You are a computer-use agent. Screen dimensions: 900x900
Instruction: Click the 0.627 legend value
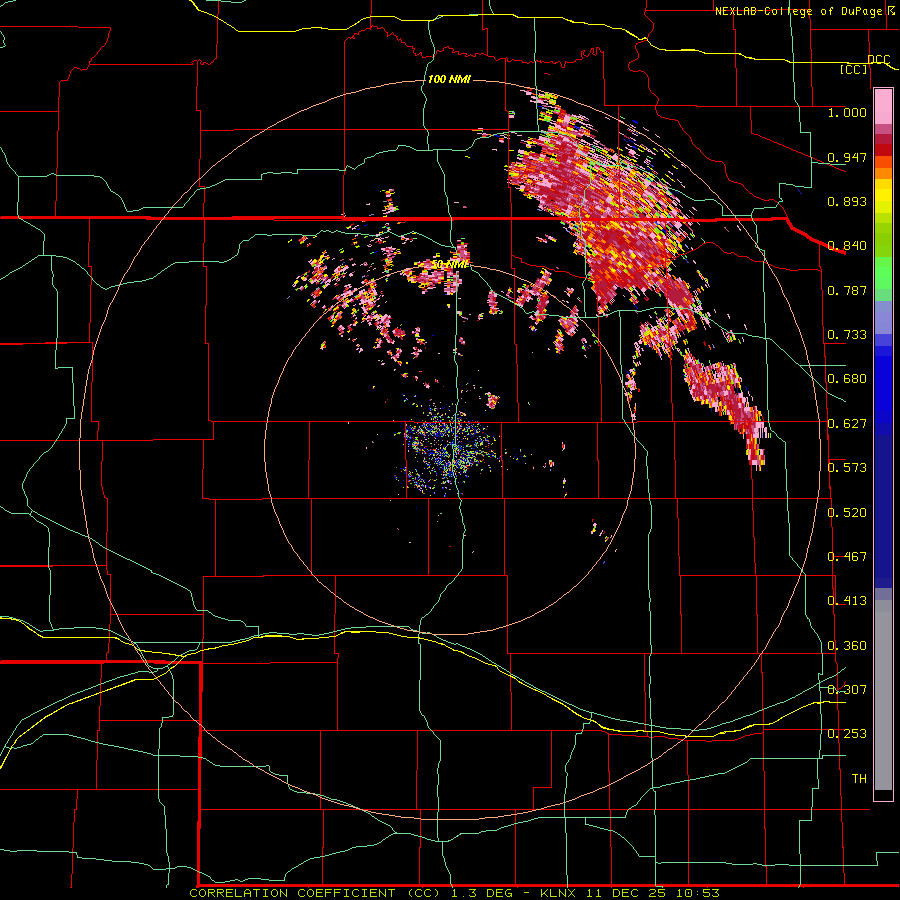click(x=847, y=424)
